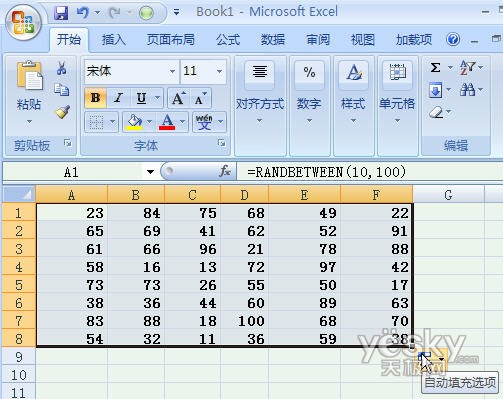Select column D header

[x=245, y=195]
